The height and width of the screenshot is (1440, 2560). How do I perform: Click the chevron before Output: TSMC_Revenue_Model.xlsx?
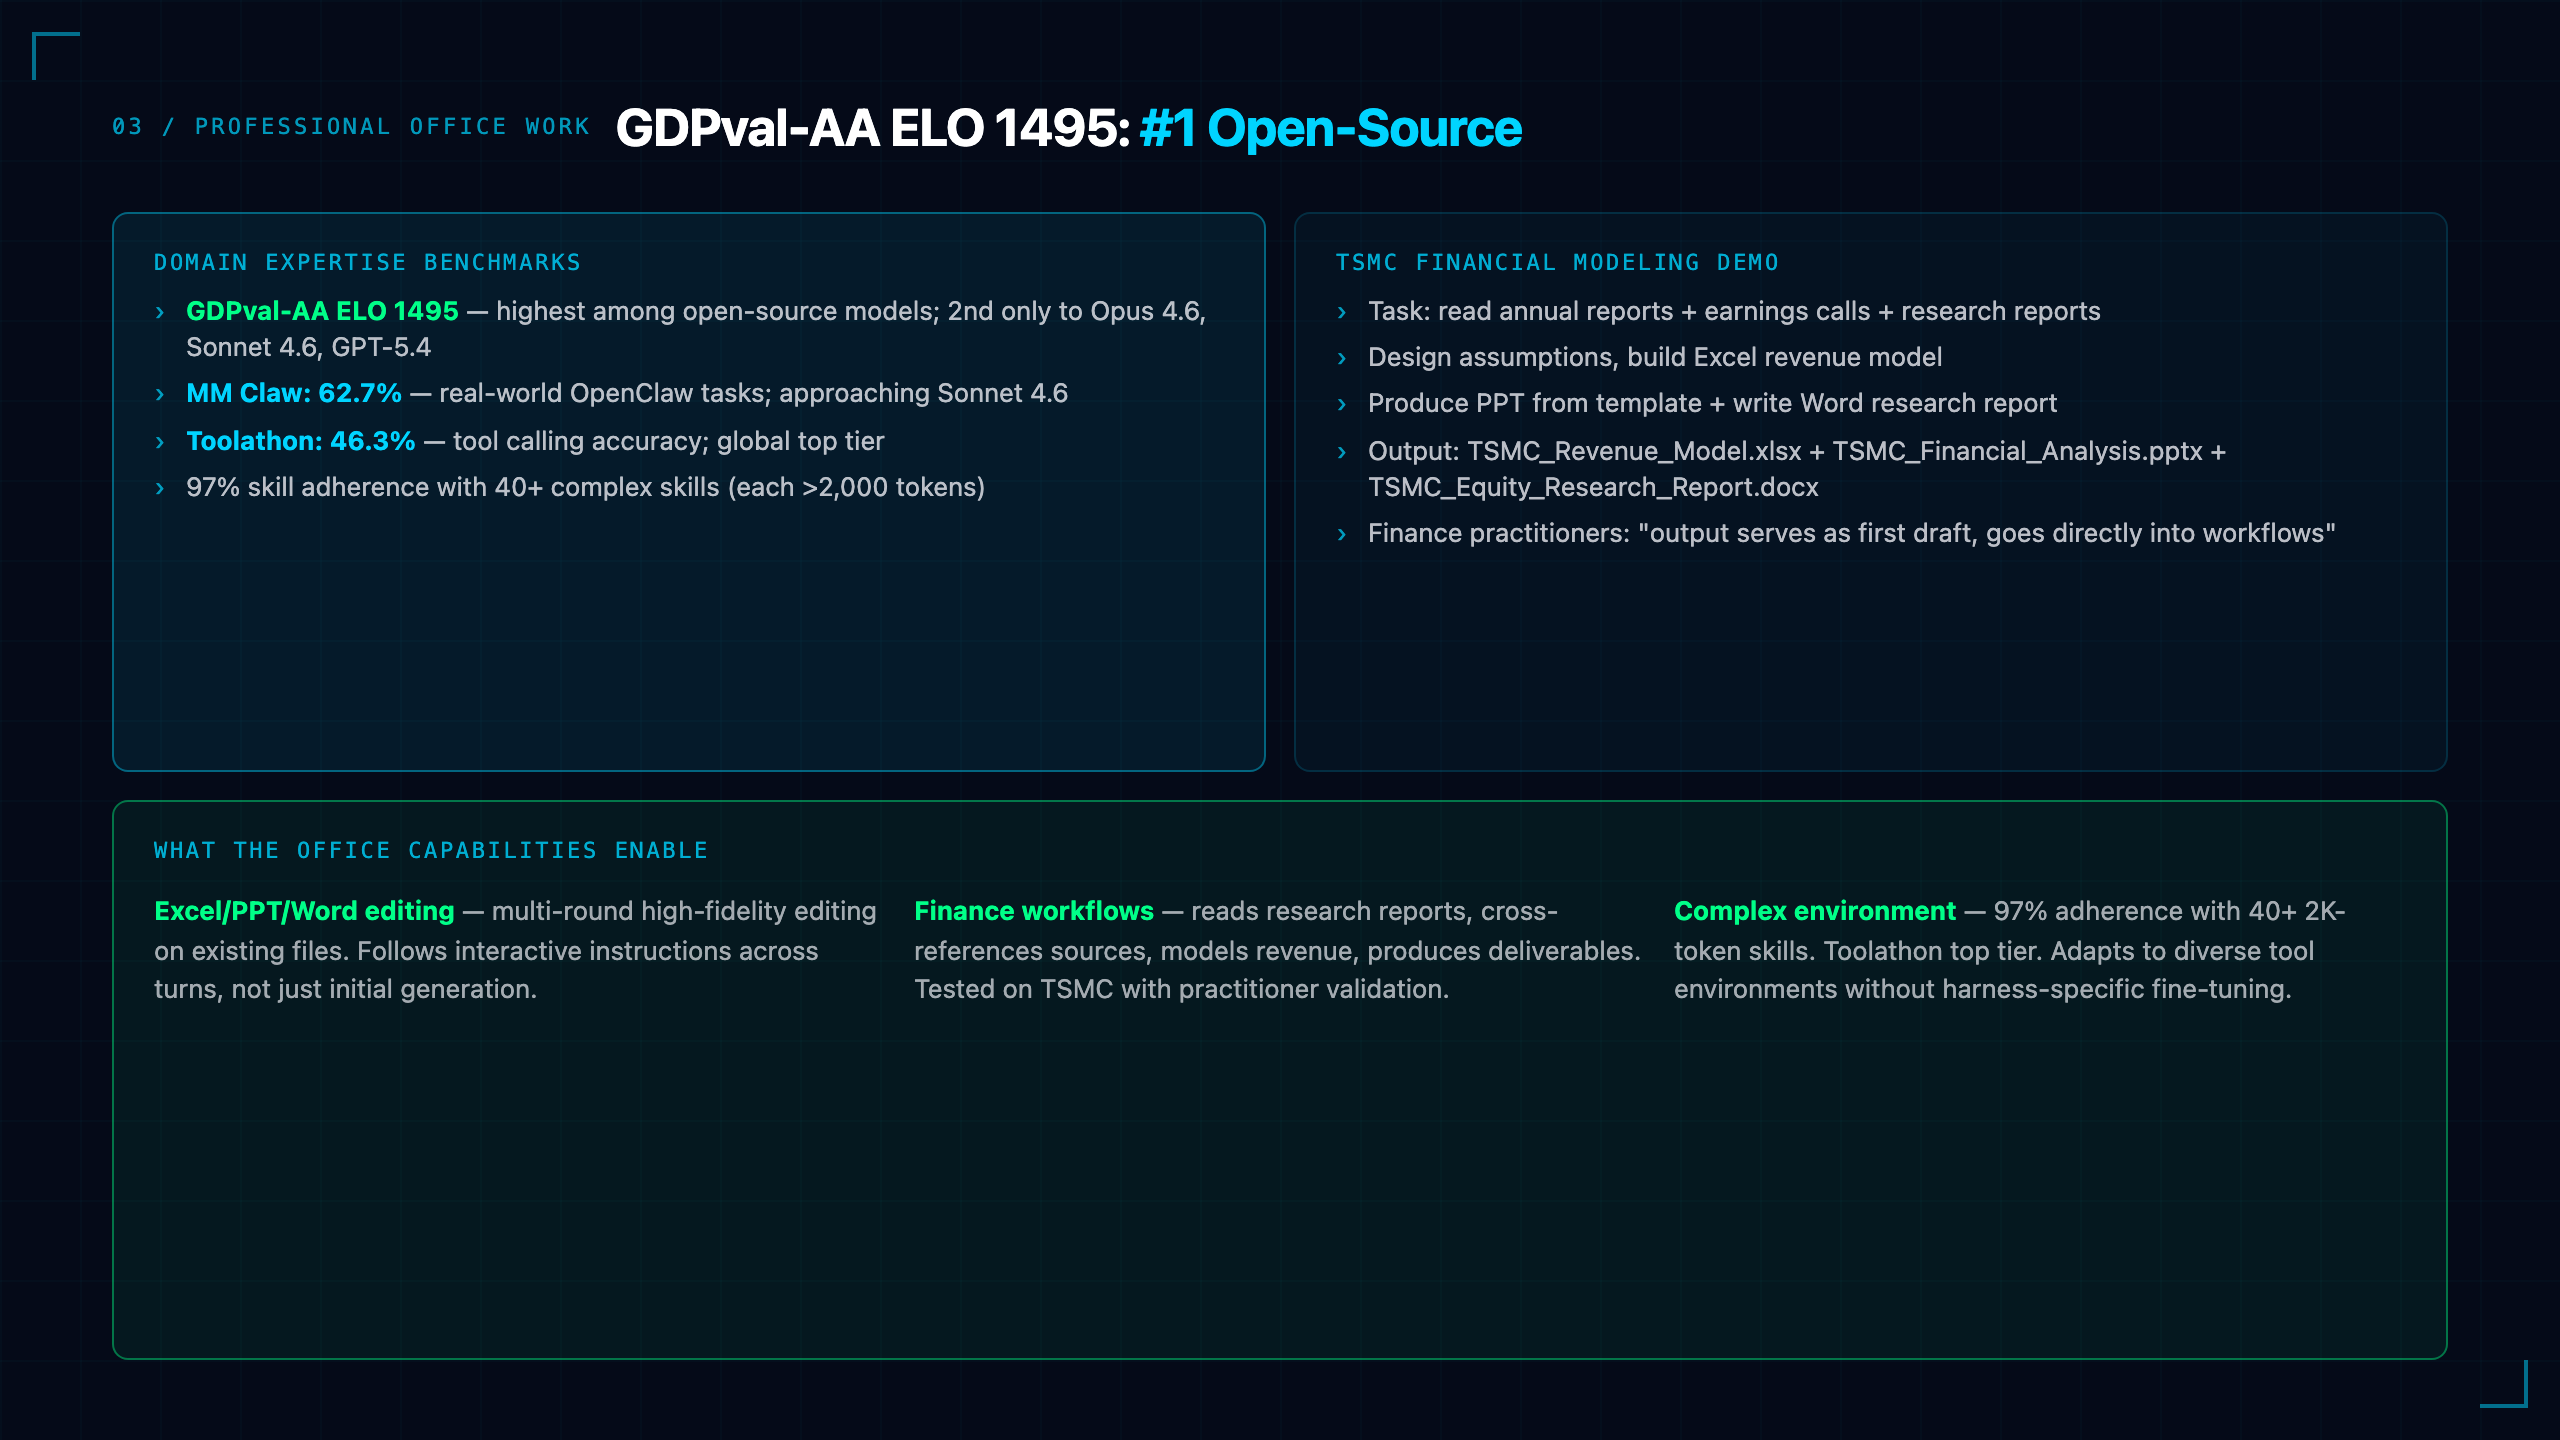(1342, 453)
